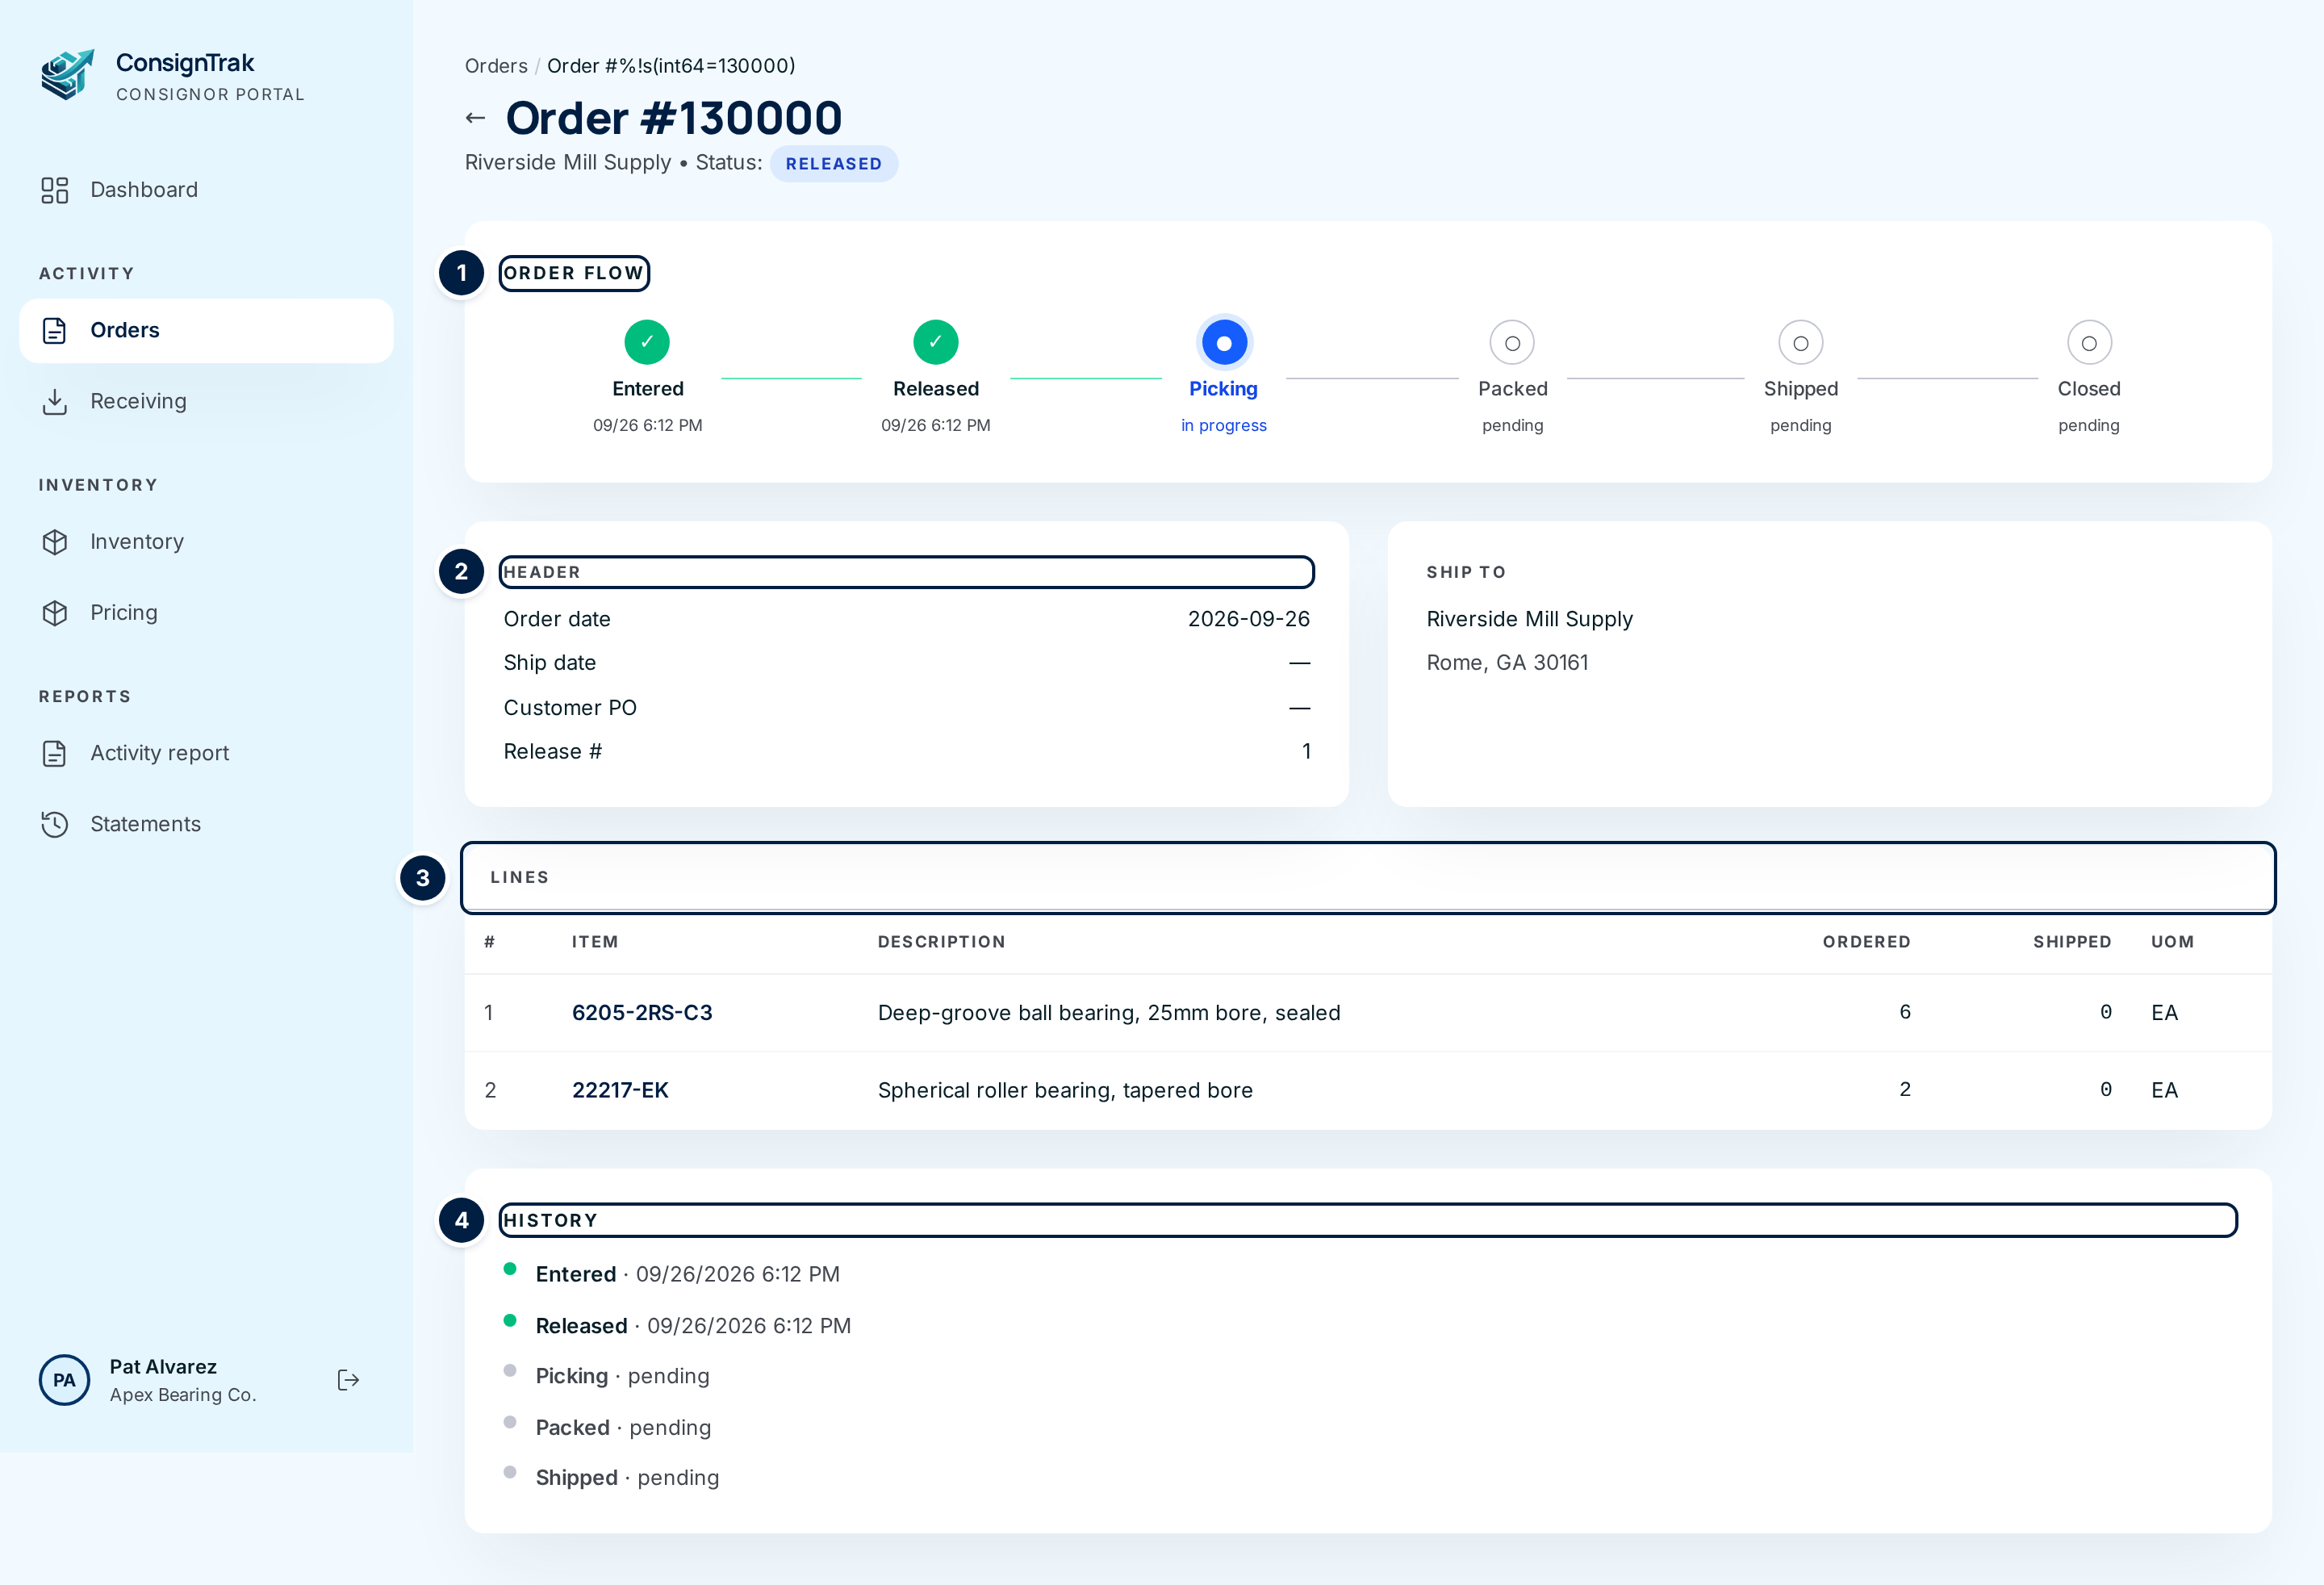Click the sign-out icon beside Pat Alvarez

coord(348,1381)
